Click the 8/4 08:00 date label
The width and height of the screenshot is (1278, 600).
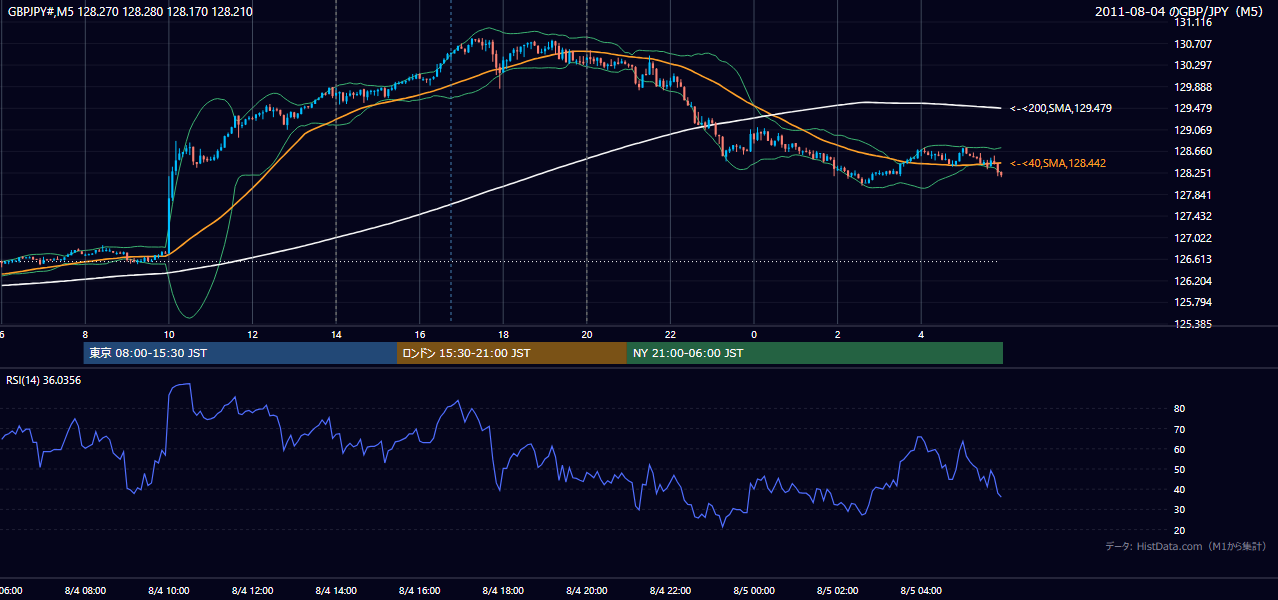tap(85, 590)
